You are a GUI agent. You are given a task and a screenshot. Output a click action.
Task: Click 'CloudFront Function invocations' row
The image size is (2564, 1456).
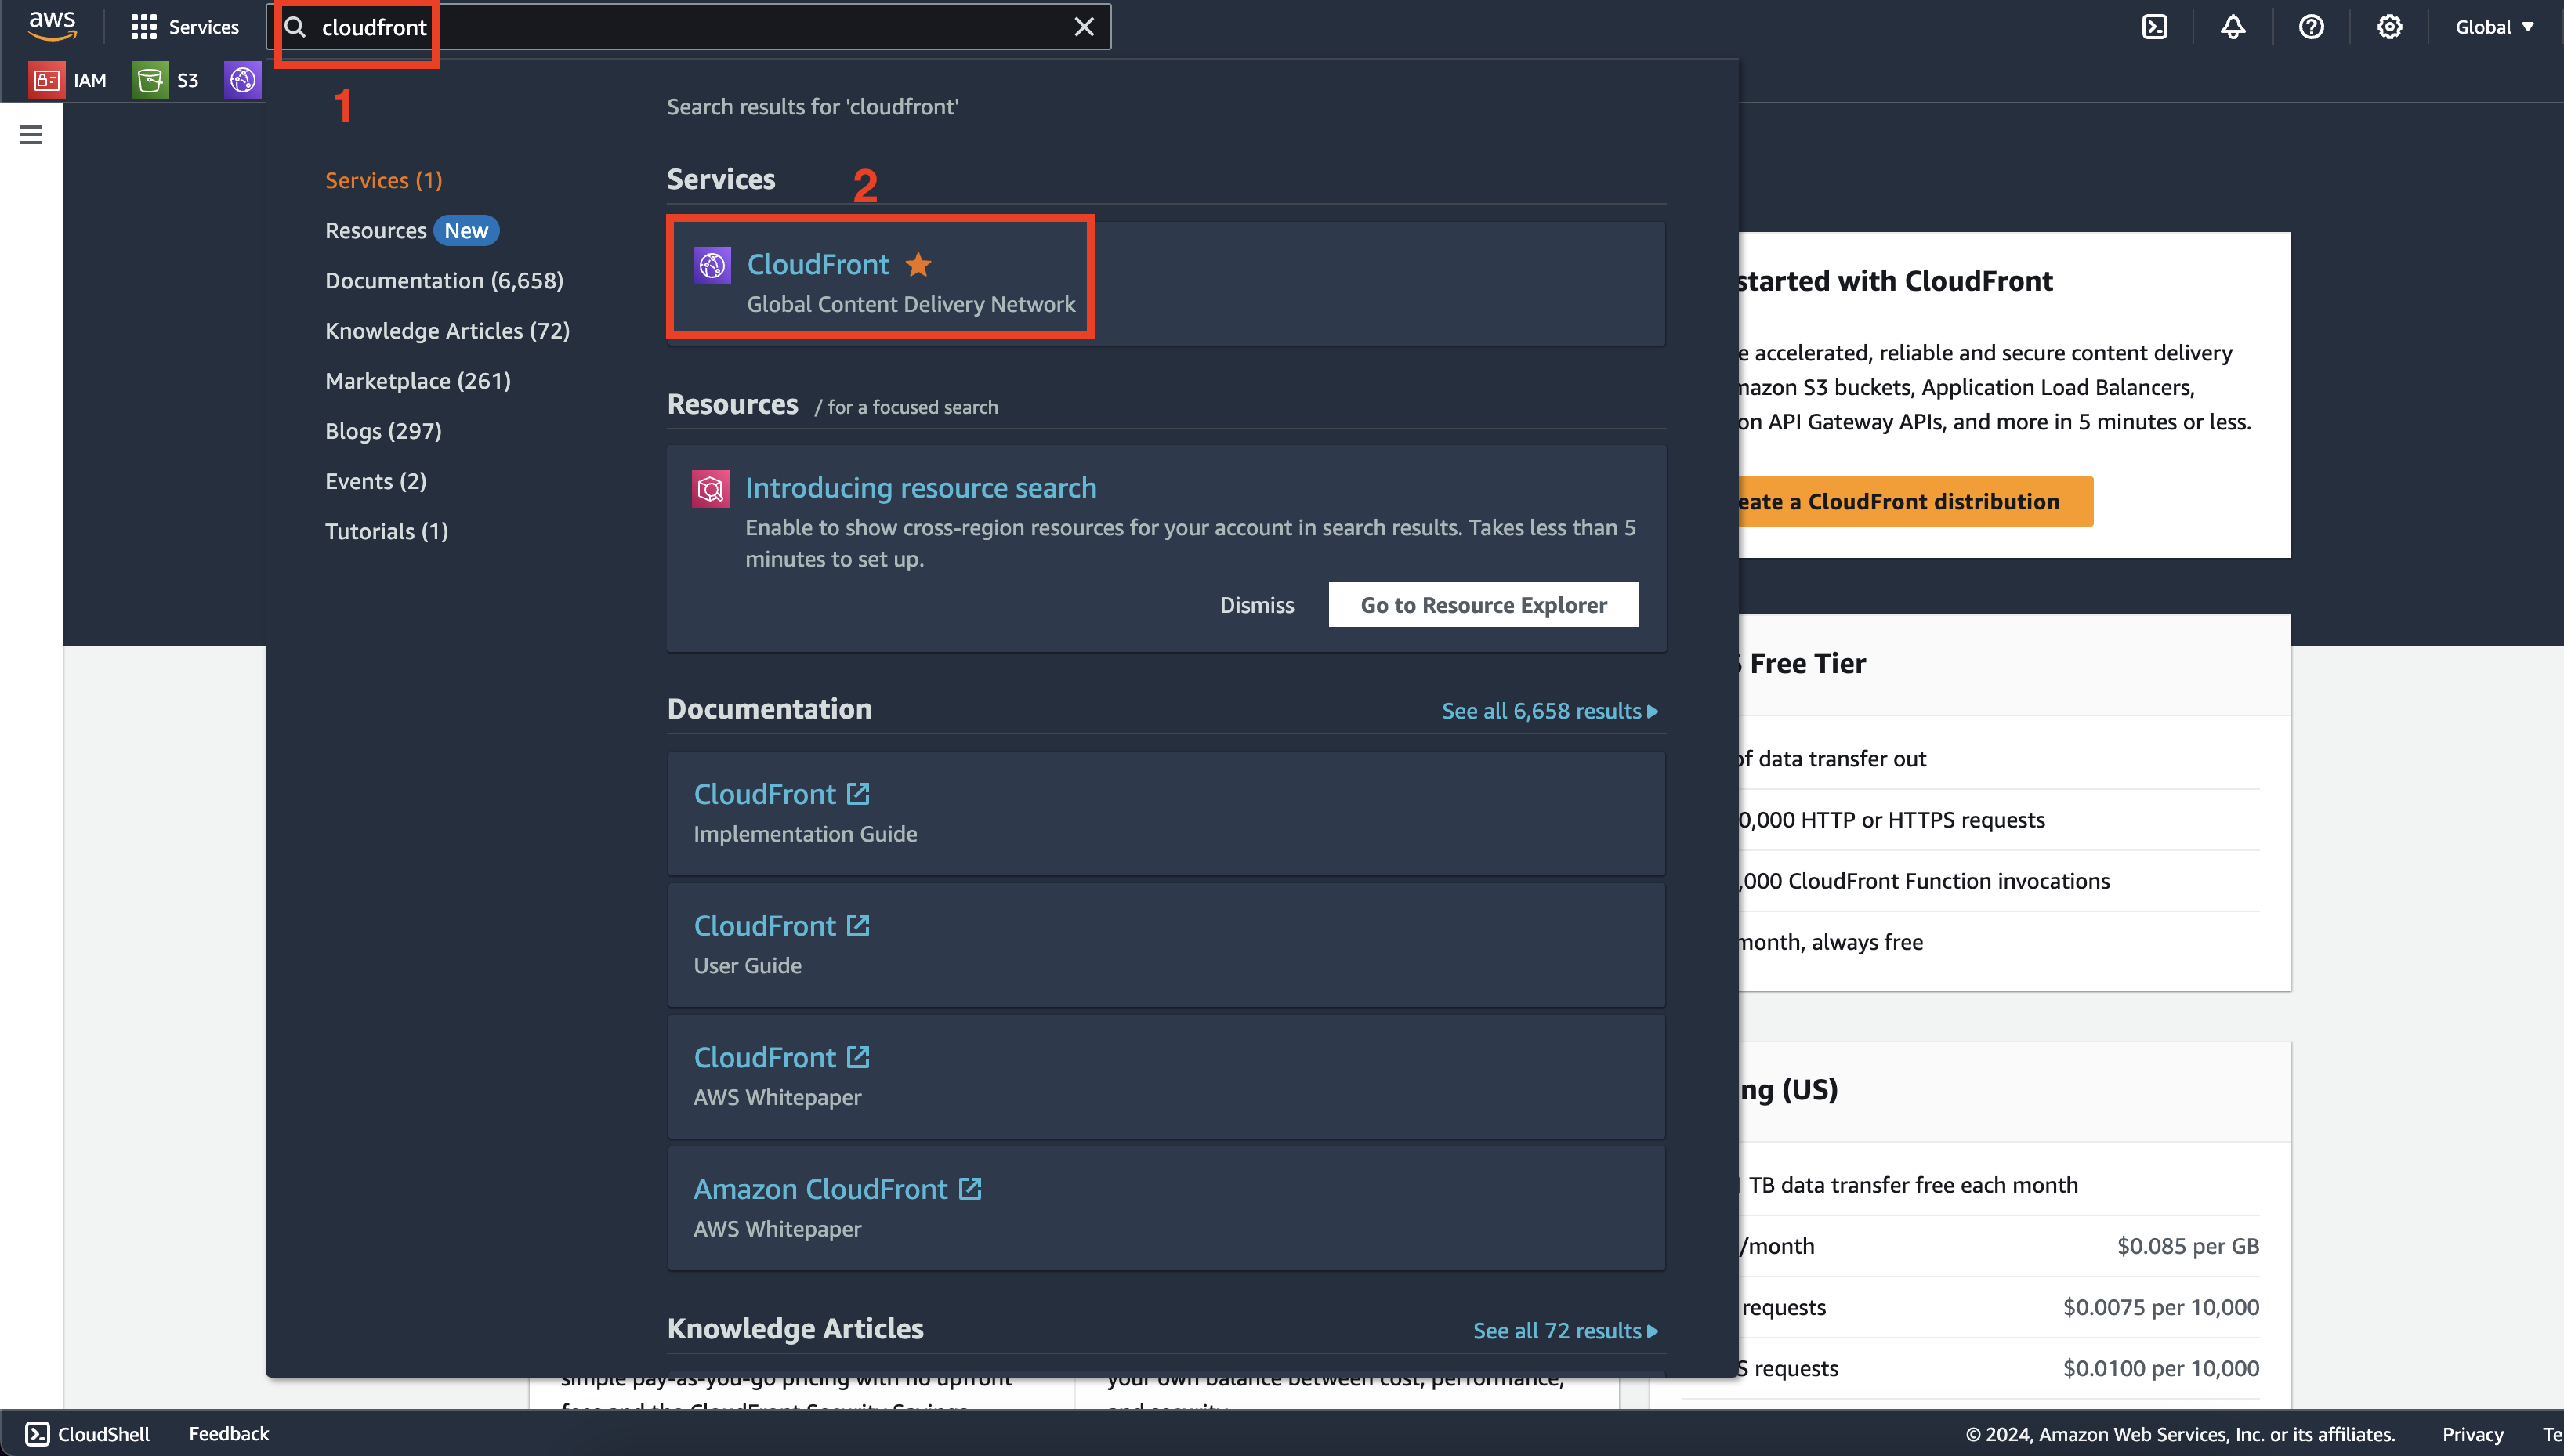click(1924, 881)
